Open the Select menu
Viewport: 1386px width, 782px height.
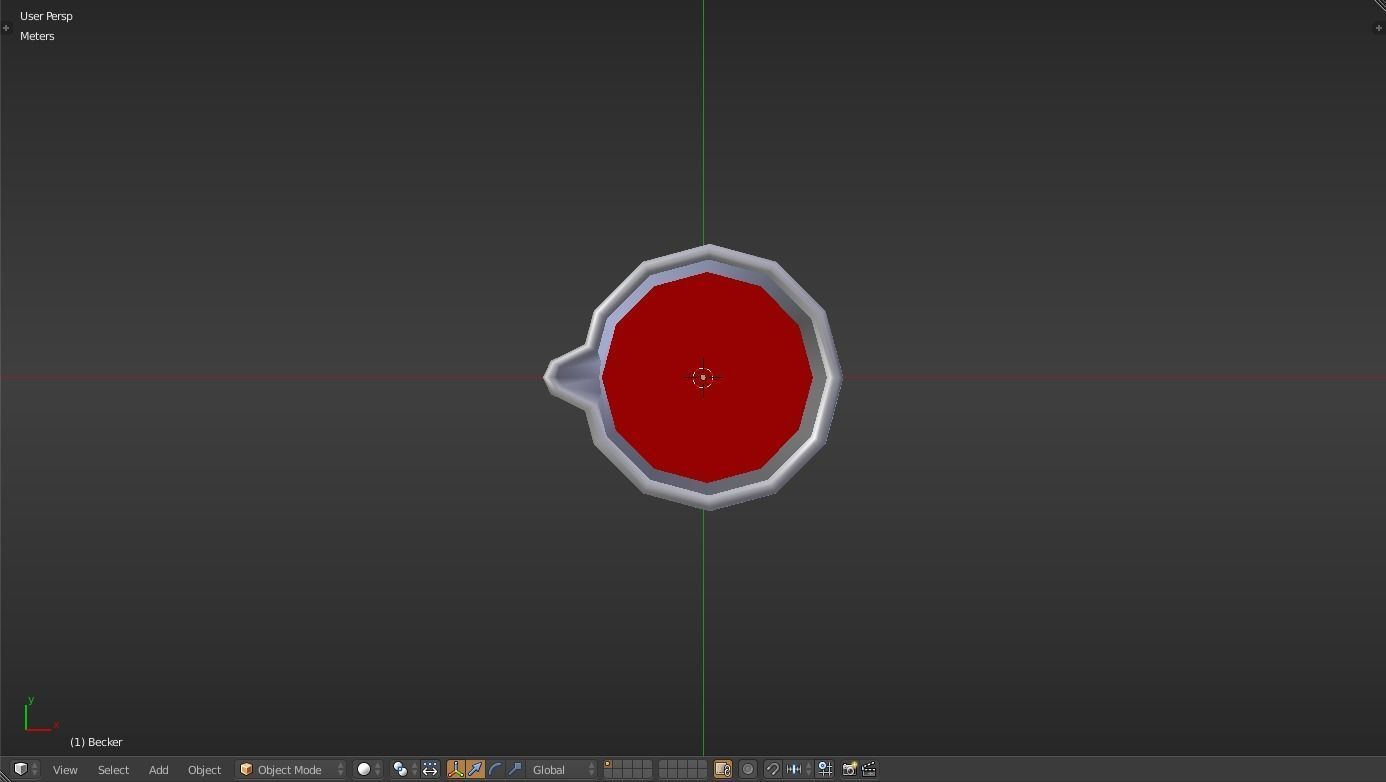coord(113,769)
